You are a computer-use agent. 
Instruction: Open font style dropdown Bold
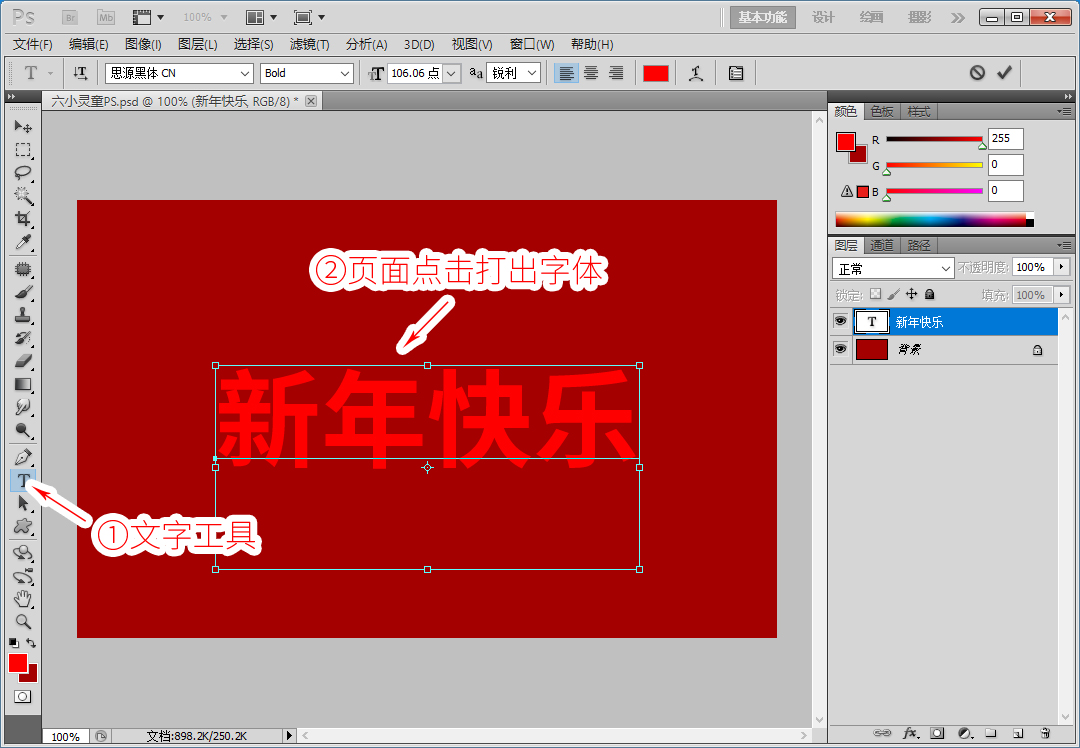pos(307,73)
